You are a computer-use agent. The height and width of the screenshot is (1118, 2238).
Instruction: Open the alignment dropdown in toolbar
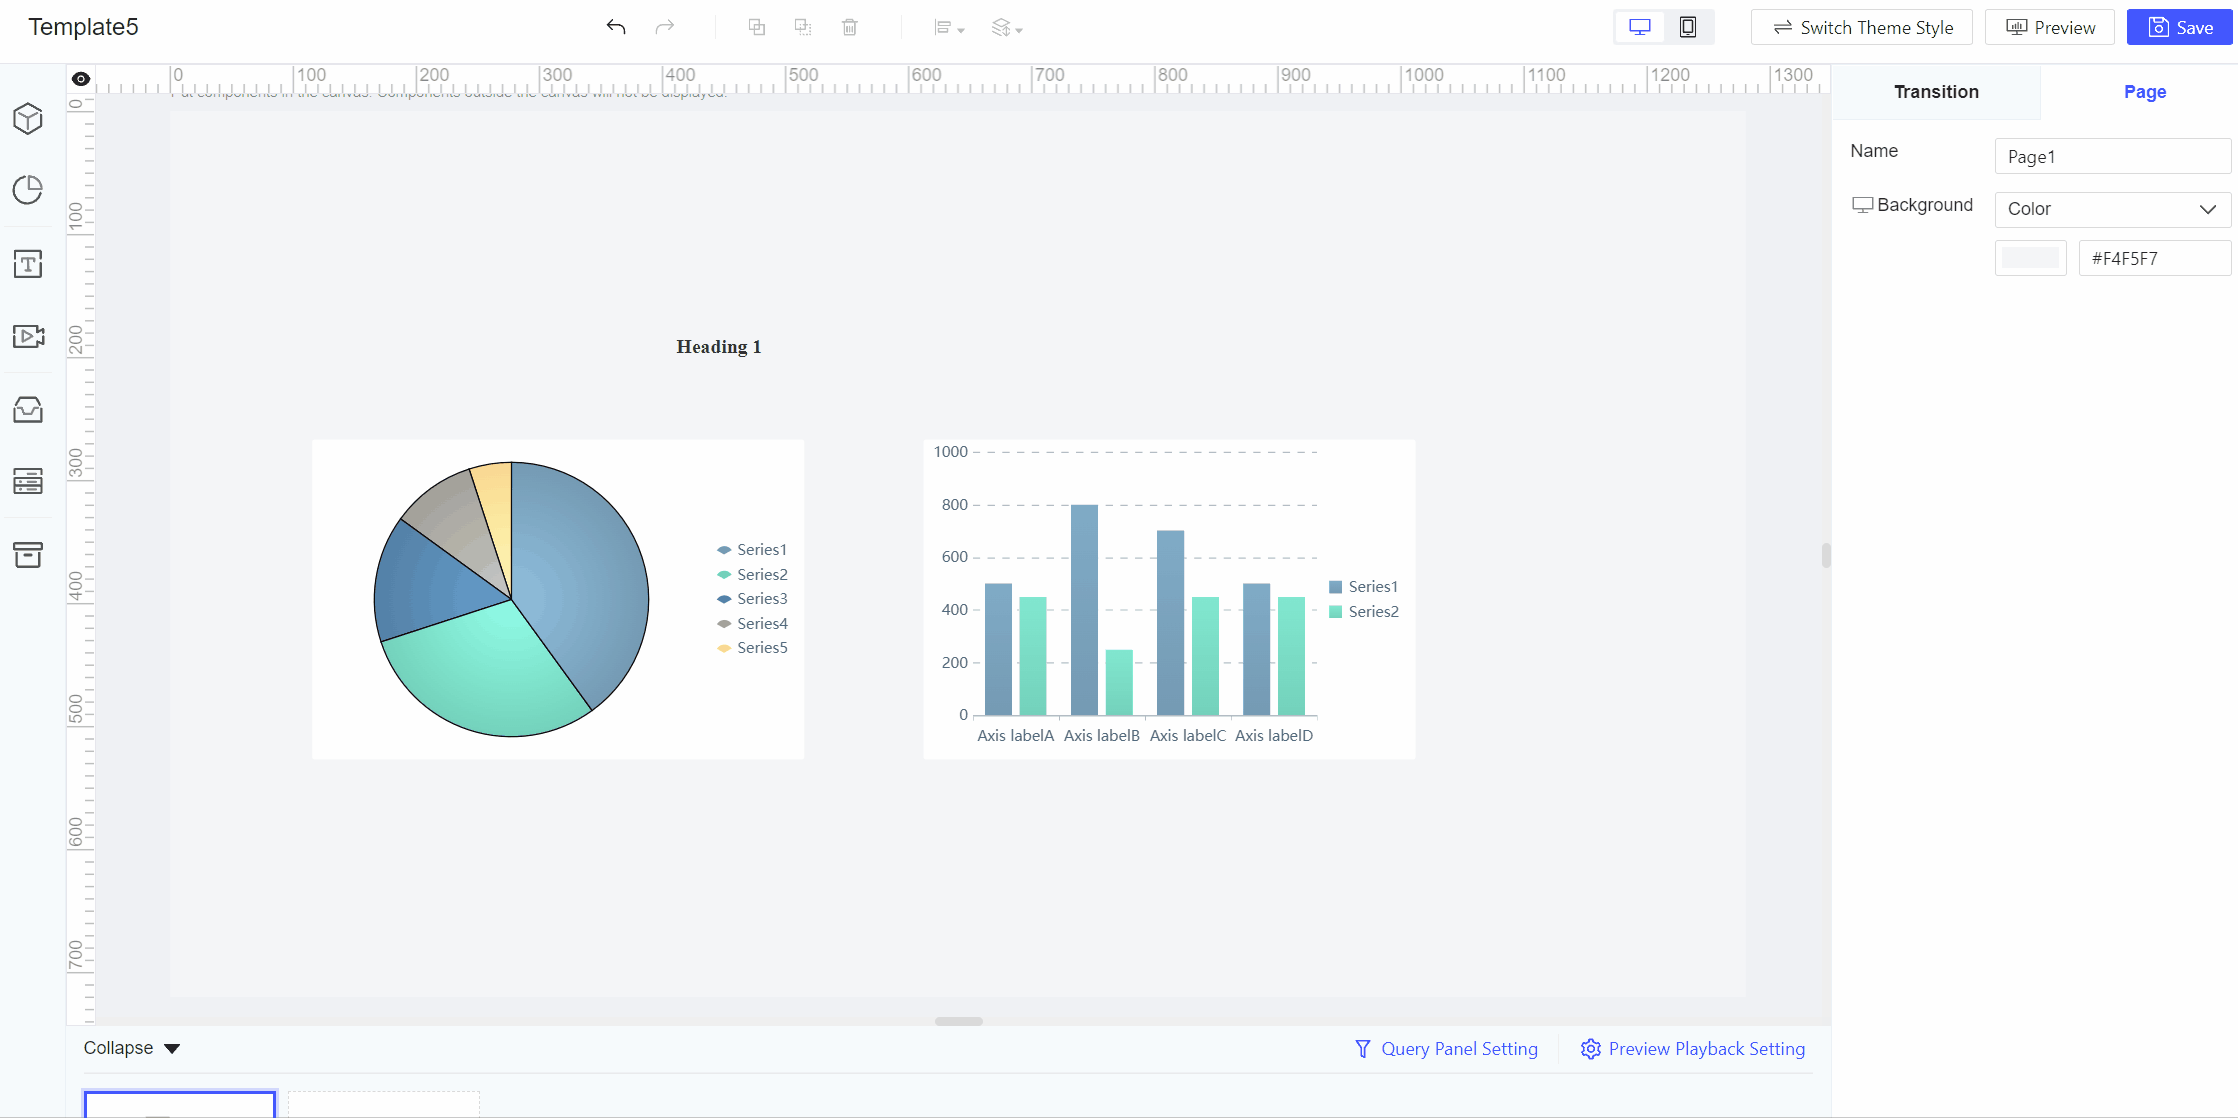[949, 28]
